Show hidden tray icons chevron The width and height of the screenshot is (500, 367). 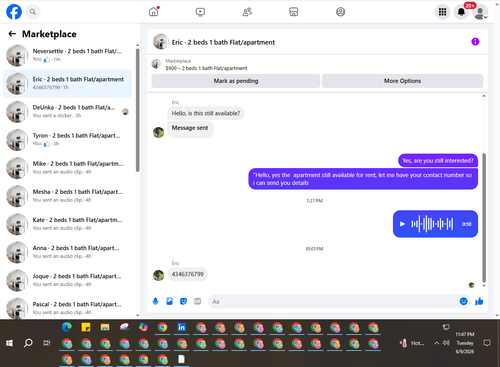click(x=436, y=343)
